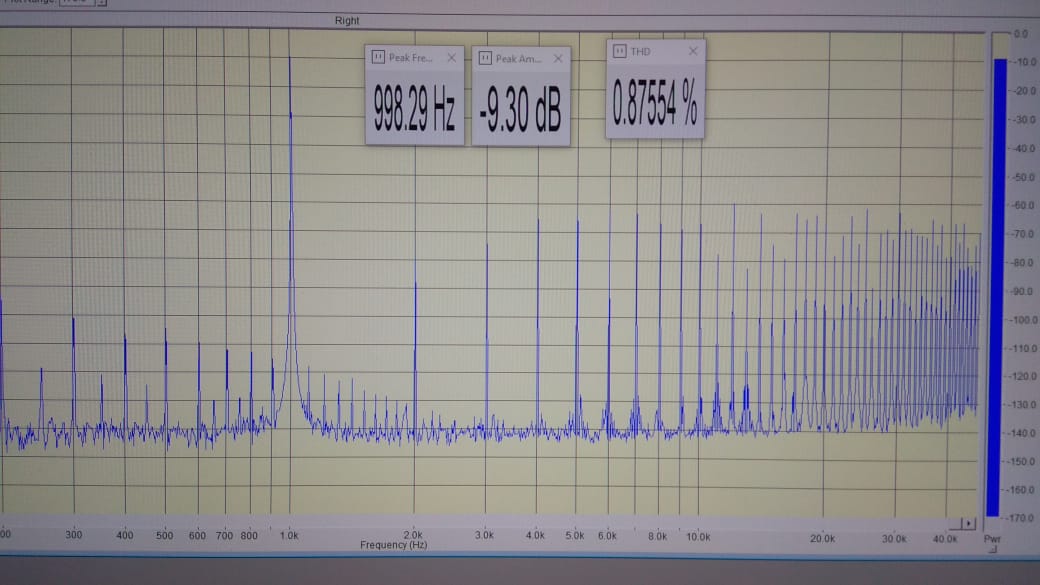This screenshot has height=585, width=1040.
Task: Click the Right channel label above the plot
Action: click(x=347, y=21)
